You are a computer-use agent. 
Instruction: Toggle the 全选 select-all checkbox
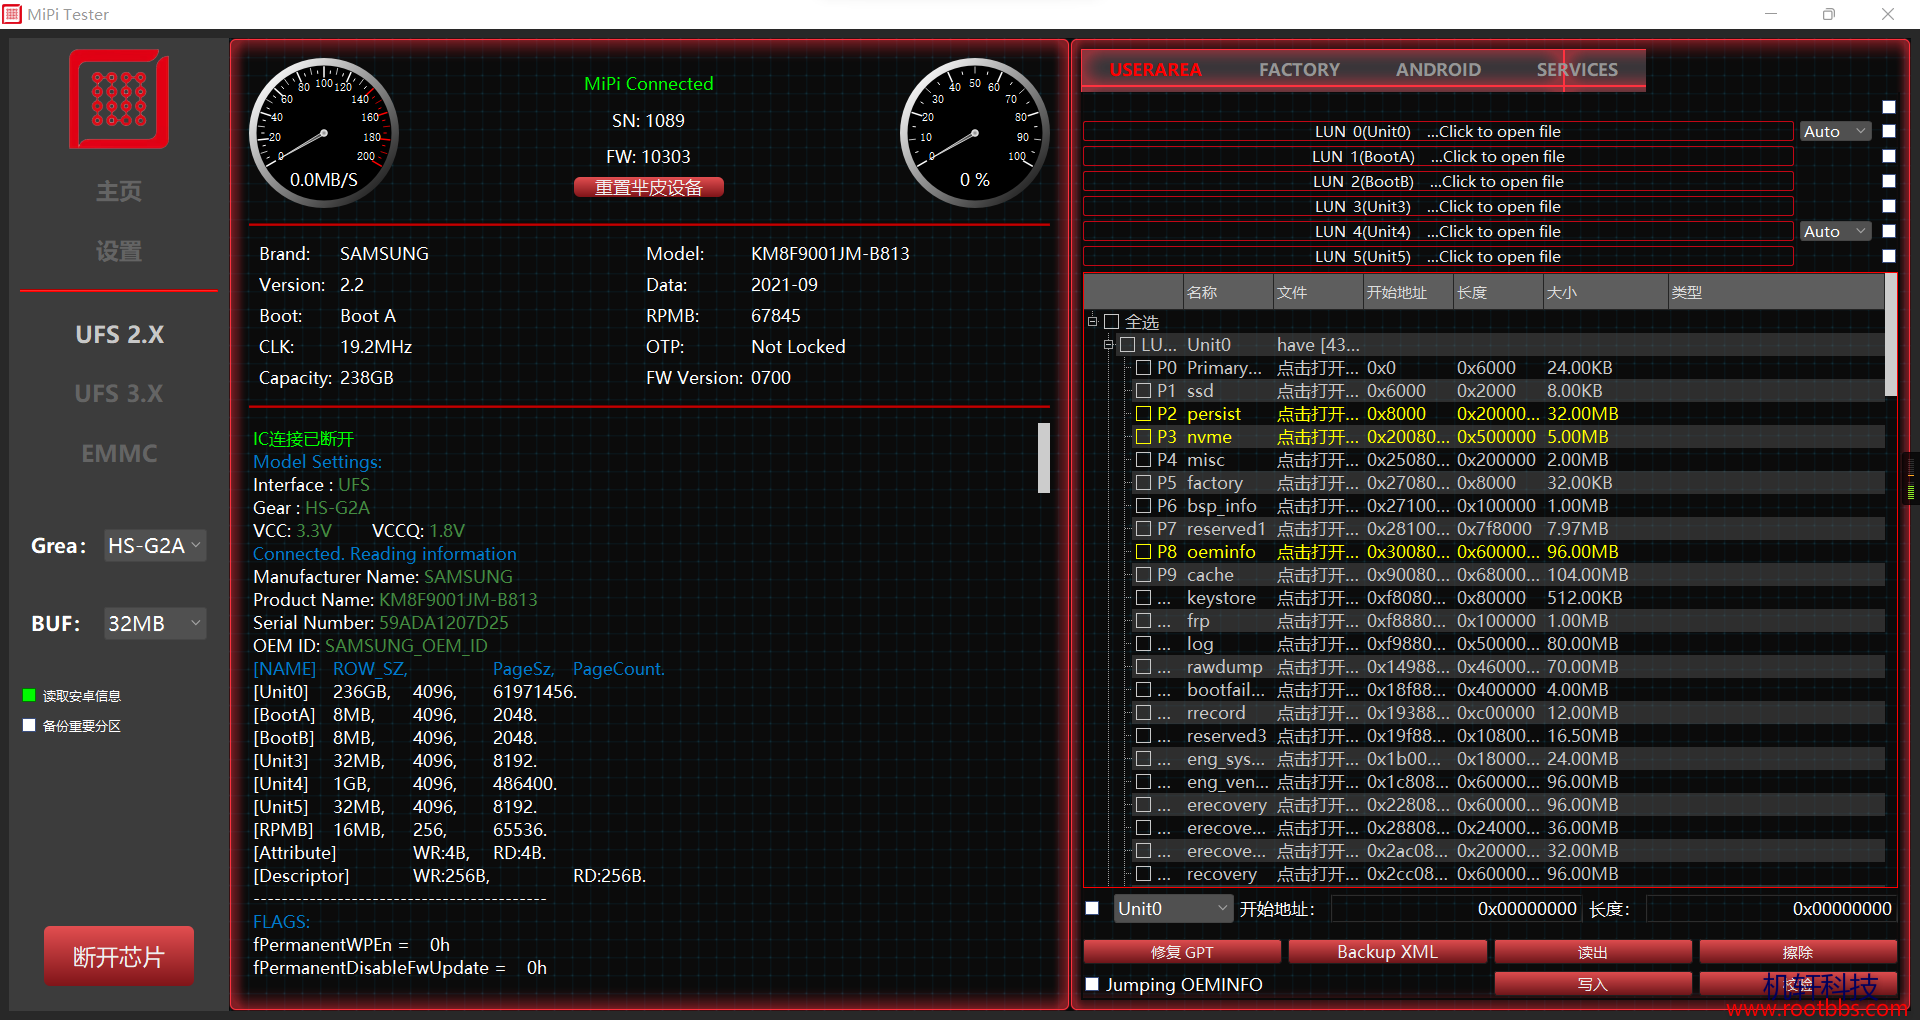(1111, 321)
